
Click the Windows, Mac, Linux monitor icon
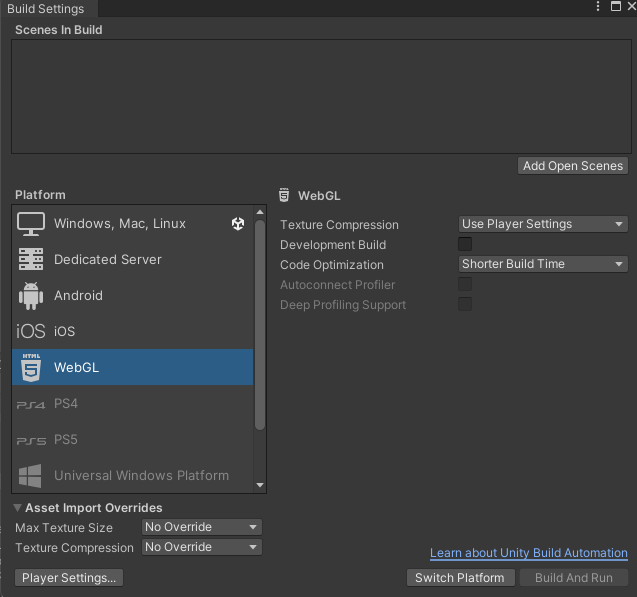click(x=31, y=223)
